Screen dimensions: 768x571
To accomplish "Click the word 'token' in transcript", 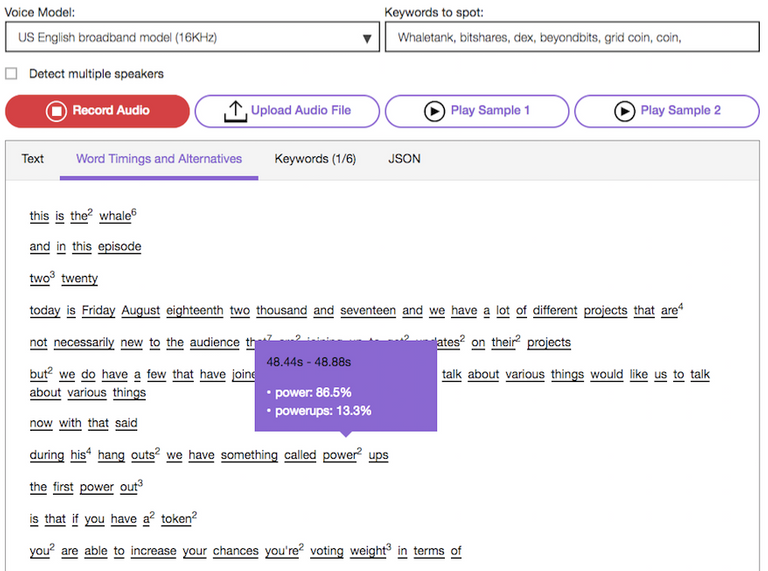I will click(x=178, y=518).
